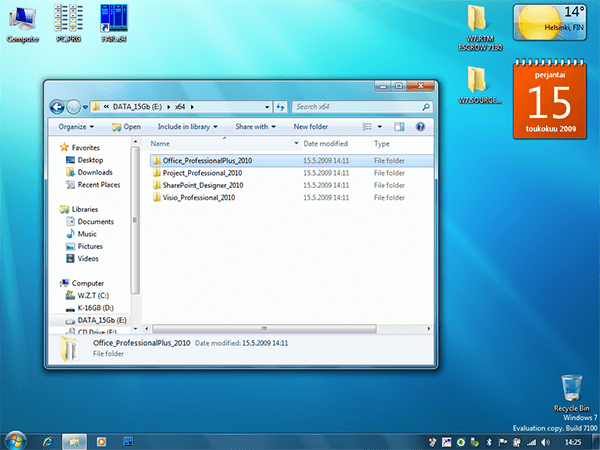Select the PC.PRG desktop shortcut

(x=68, y=24)
